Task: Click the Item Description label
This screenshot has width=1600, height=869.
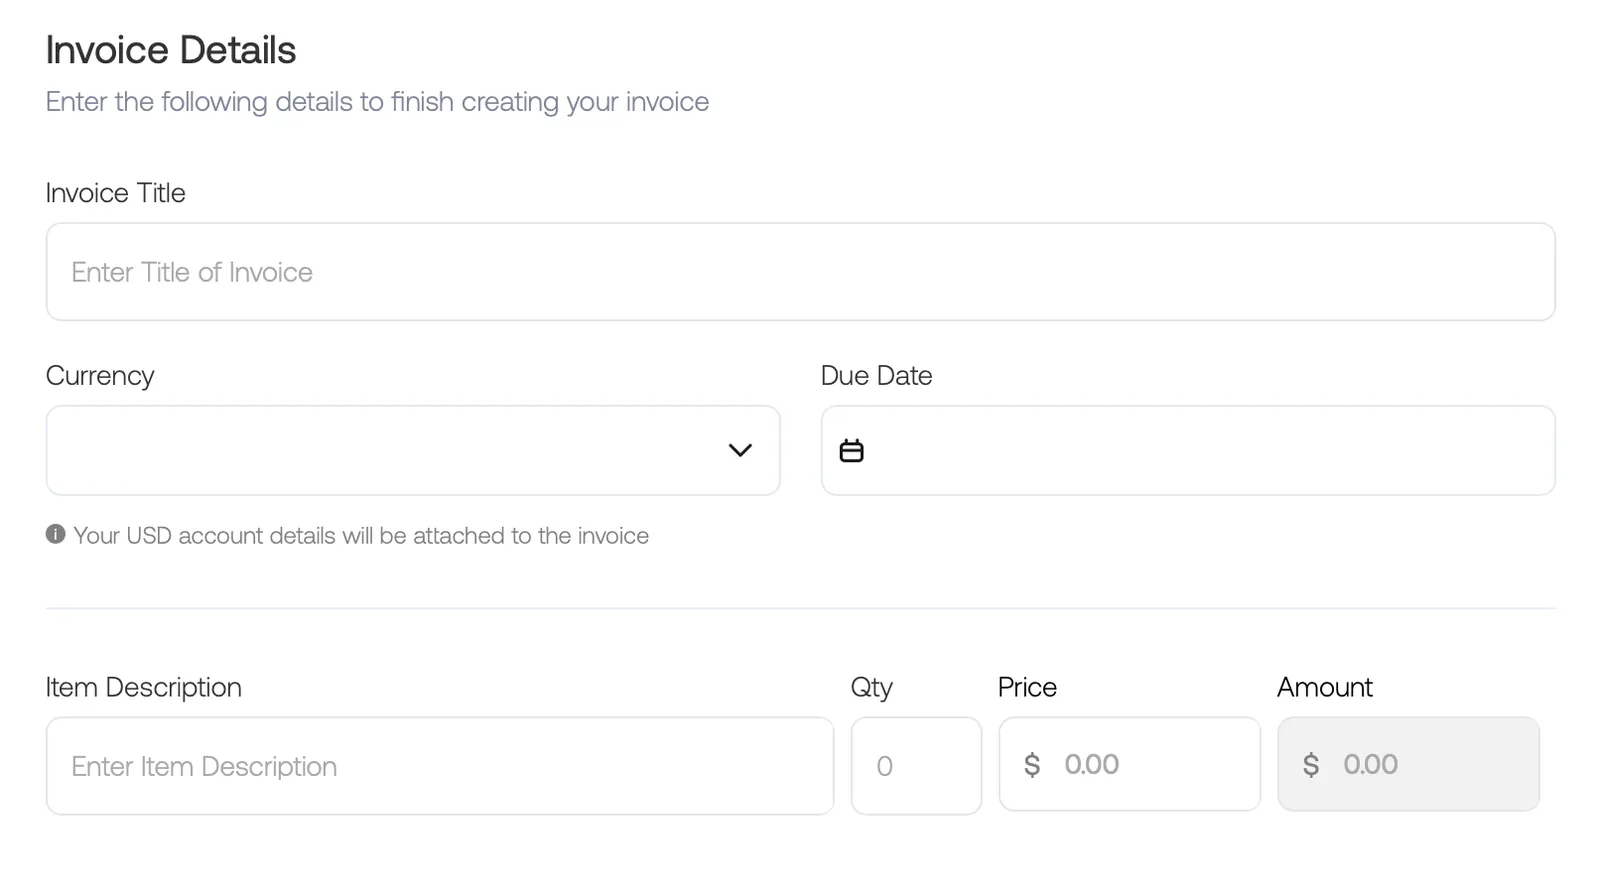Action: [144, 688]
